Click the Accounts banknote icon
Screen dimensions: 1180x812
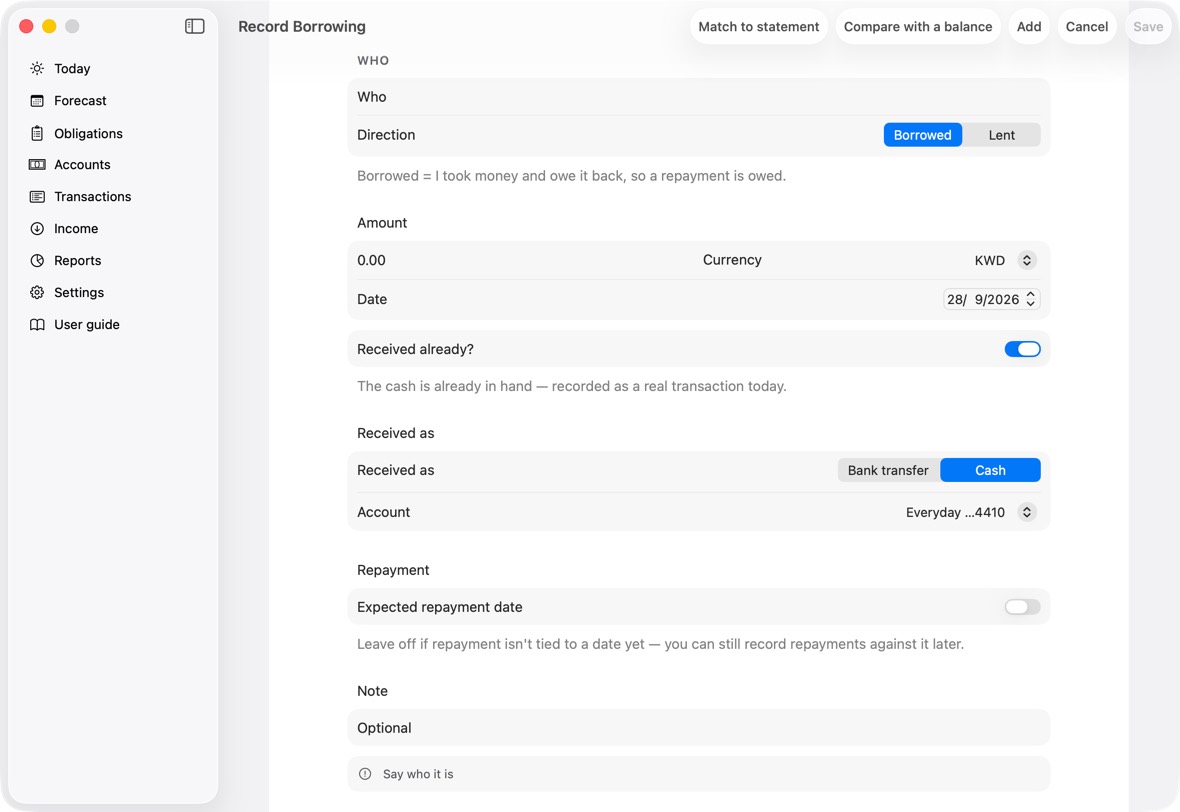[x=37, y=165]
